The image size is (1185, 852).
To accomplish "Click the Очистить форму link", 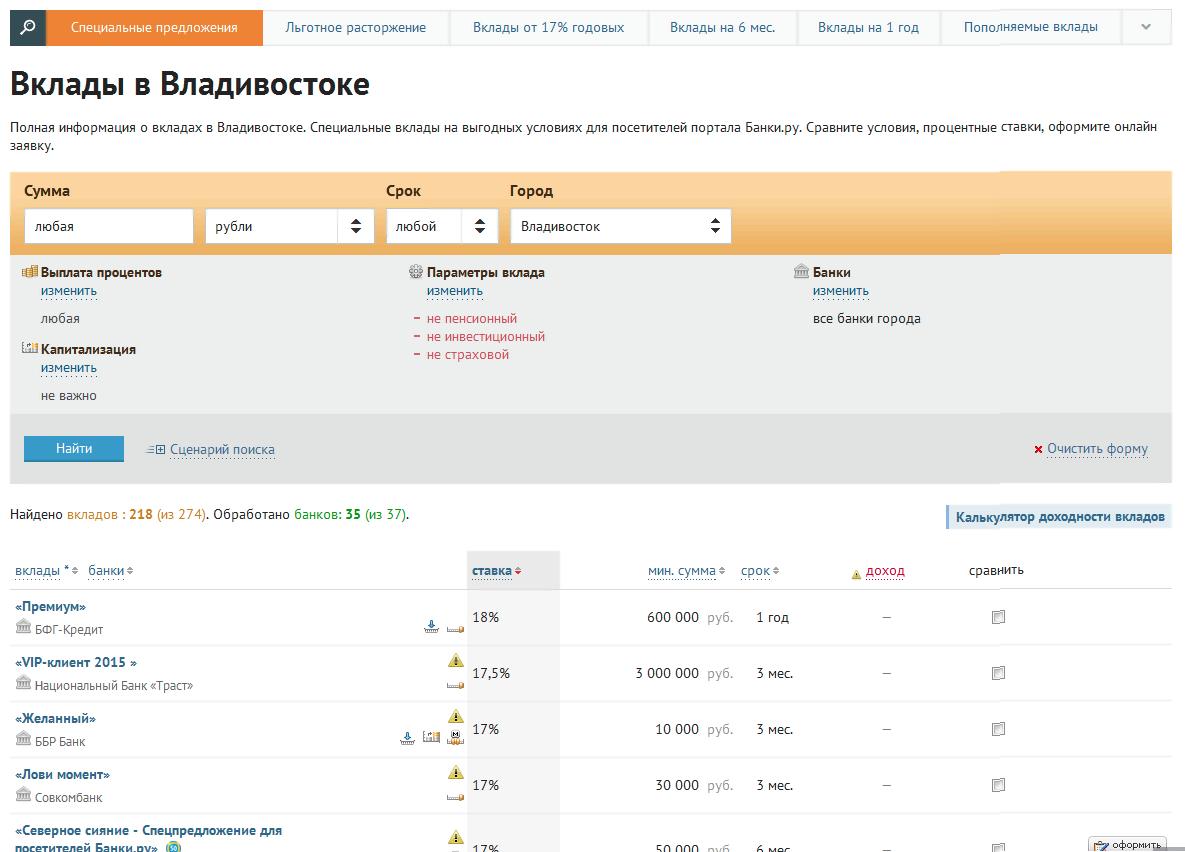I will coord(1097,449).
